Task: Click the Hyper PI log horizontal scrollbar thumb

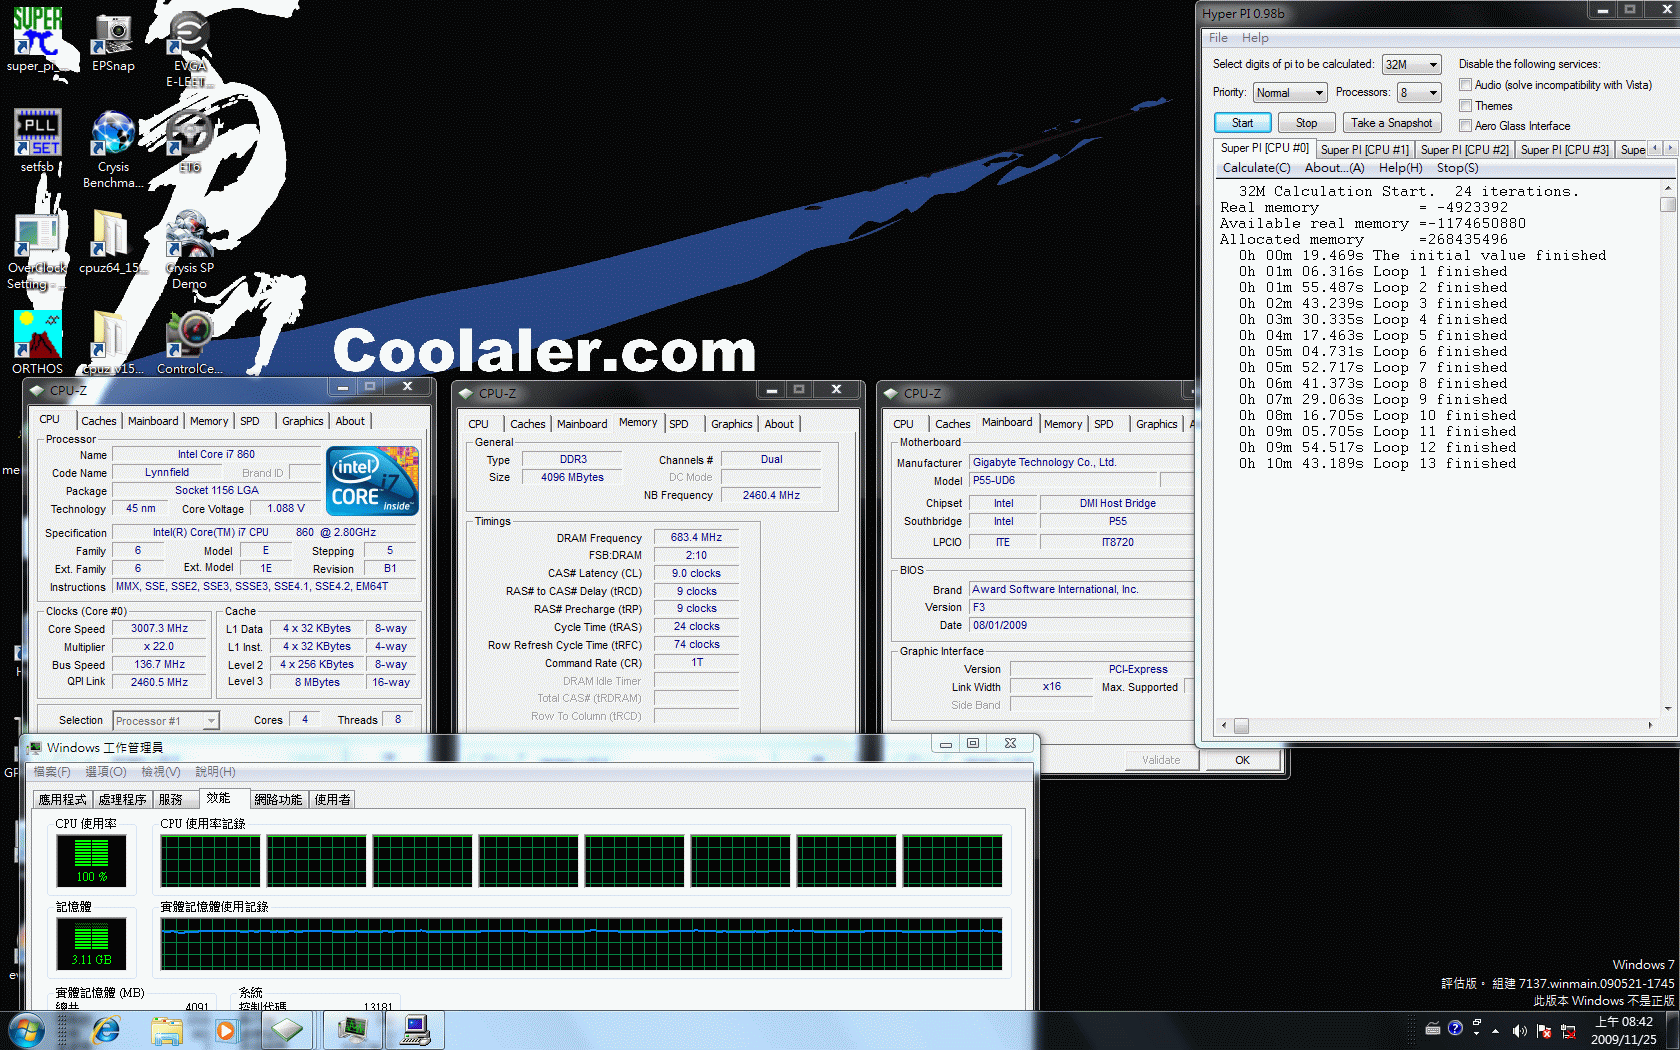Action: 1241,726
